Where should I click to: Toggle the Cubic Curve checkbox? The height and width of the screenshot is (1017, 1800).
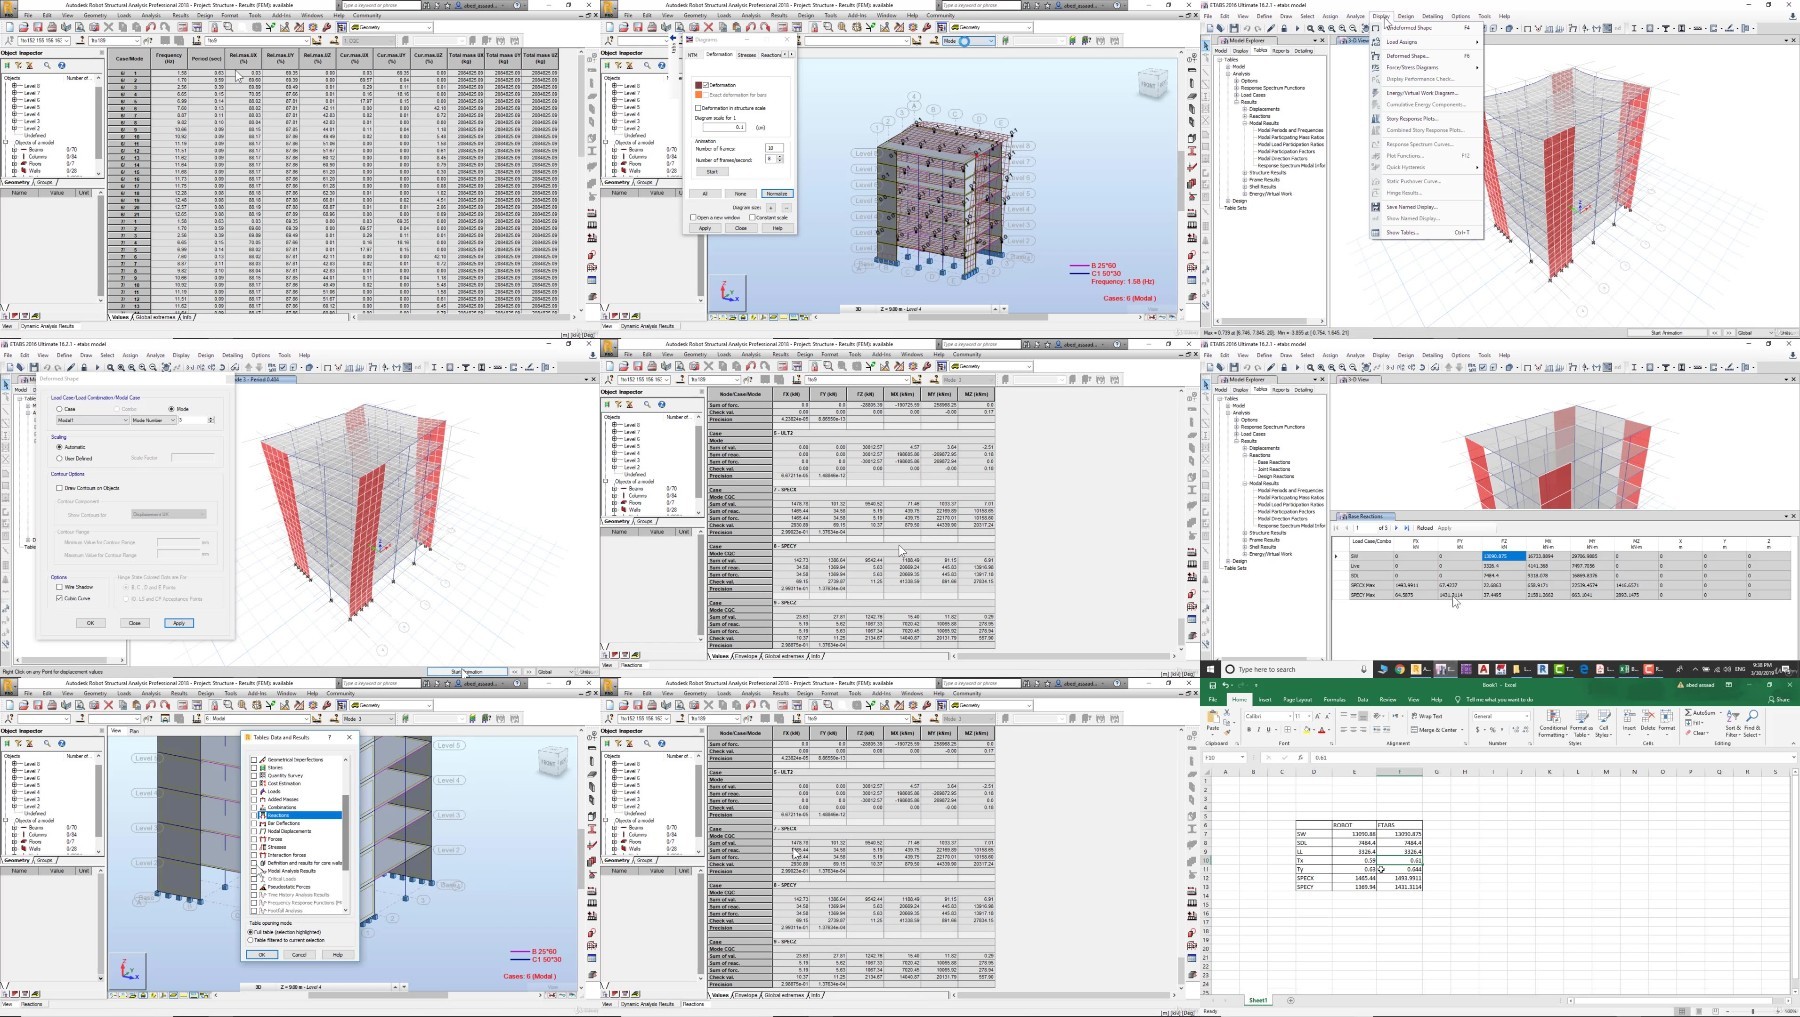[x=59, y=598]
